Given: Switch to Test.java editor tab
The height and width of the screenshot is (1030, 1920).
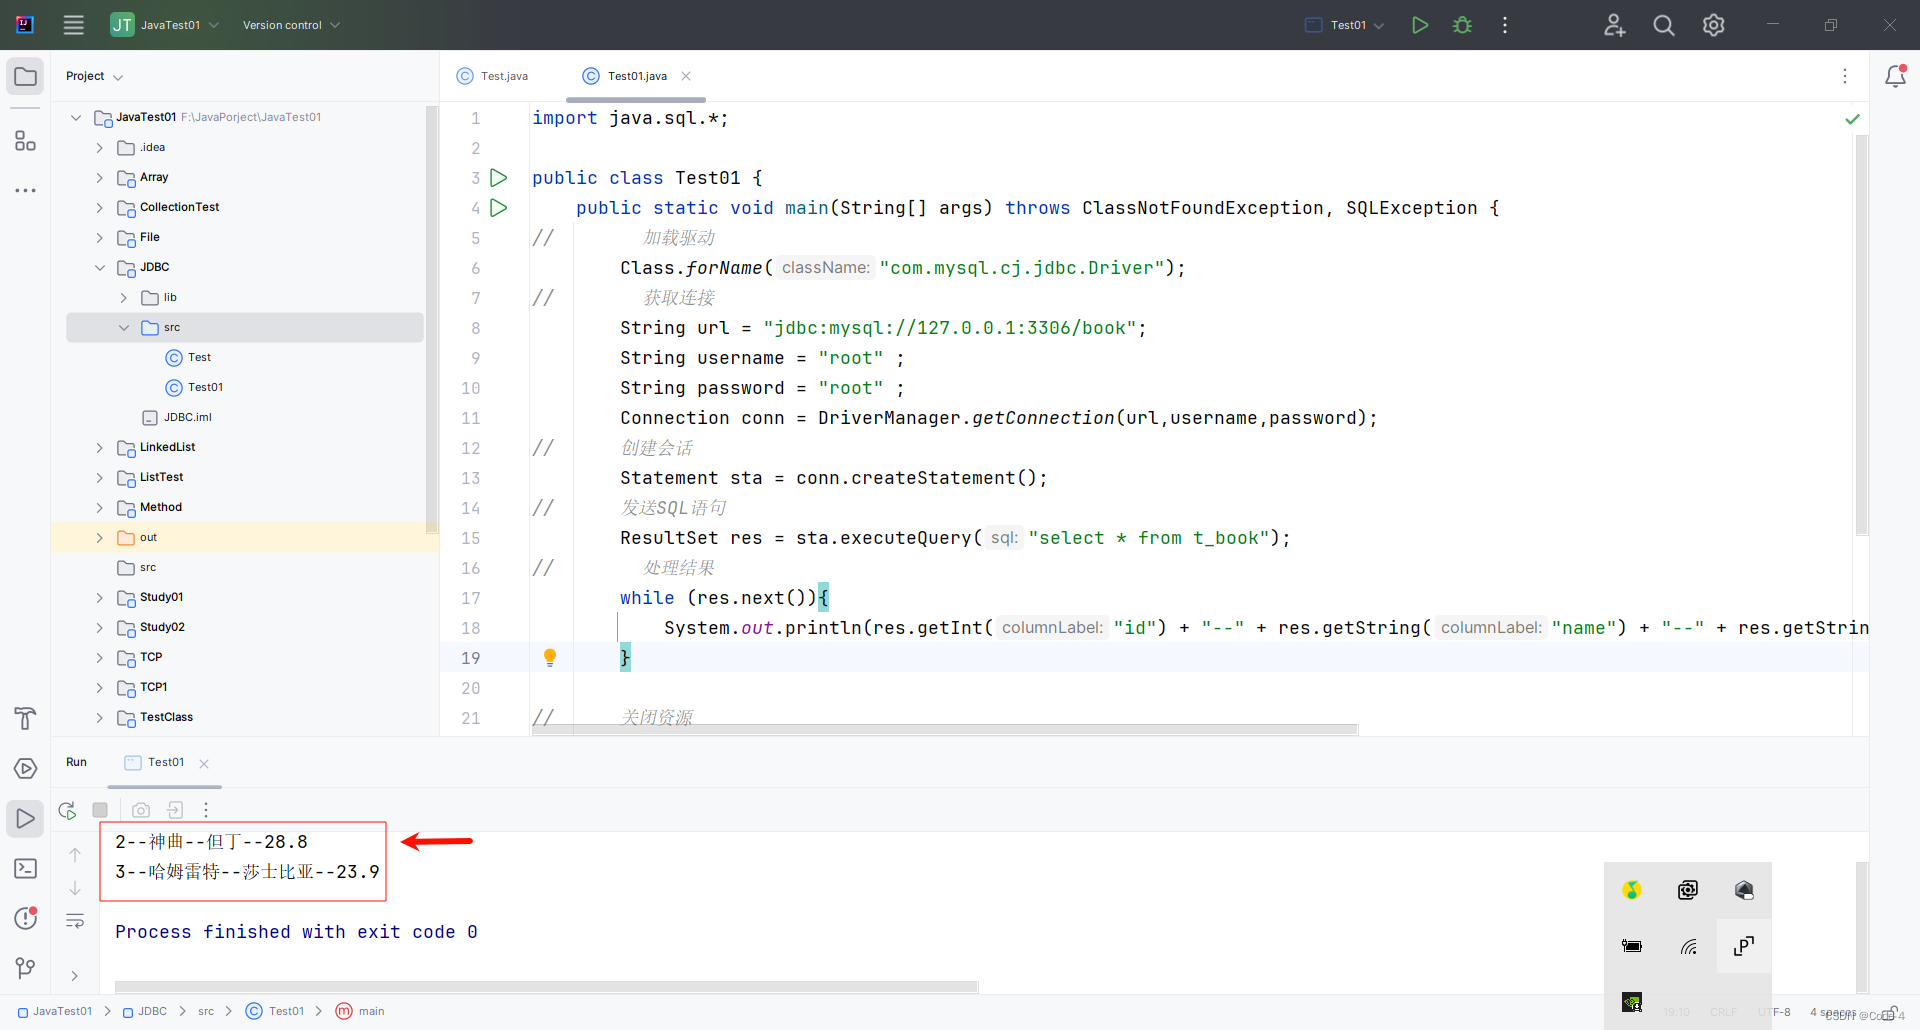Looking at the screenshot, I should (492, 76).
